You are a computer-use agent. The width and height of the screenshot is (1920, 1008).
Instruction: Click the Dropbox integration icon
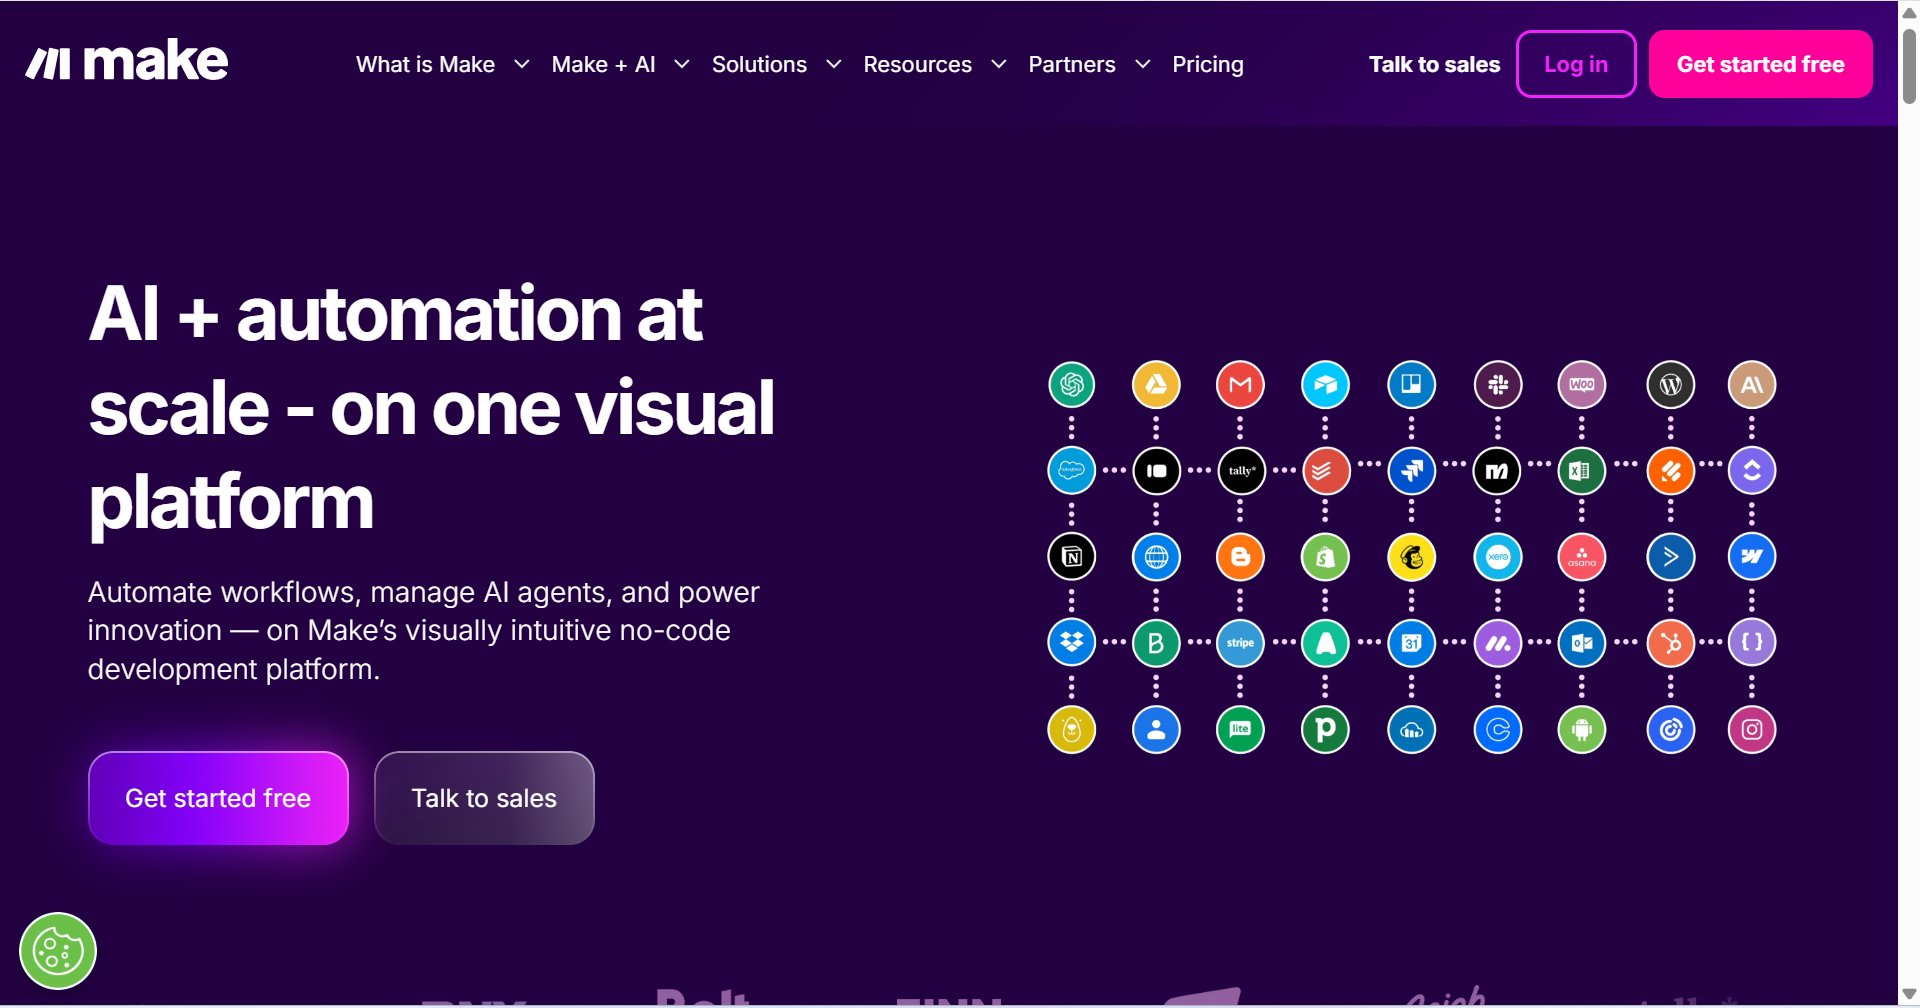(x=1071, y=643)
